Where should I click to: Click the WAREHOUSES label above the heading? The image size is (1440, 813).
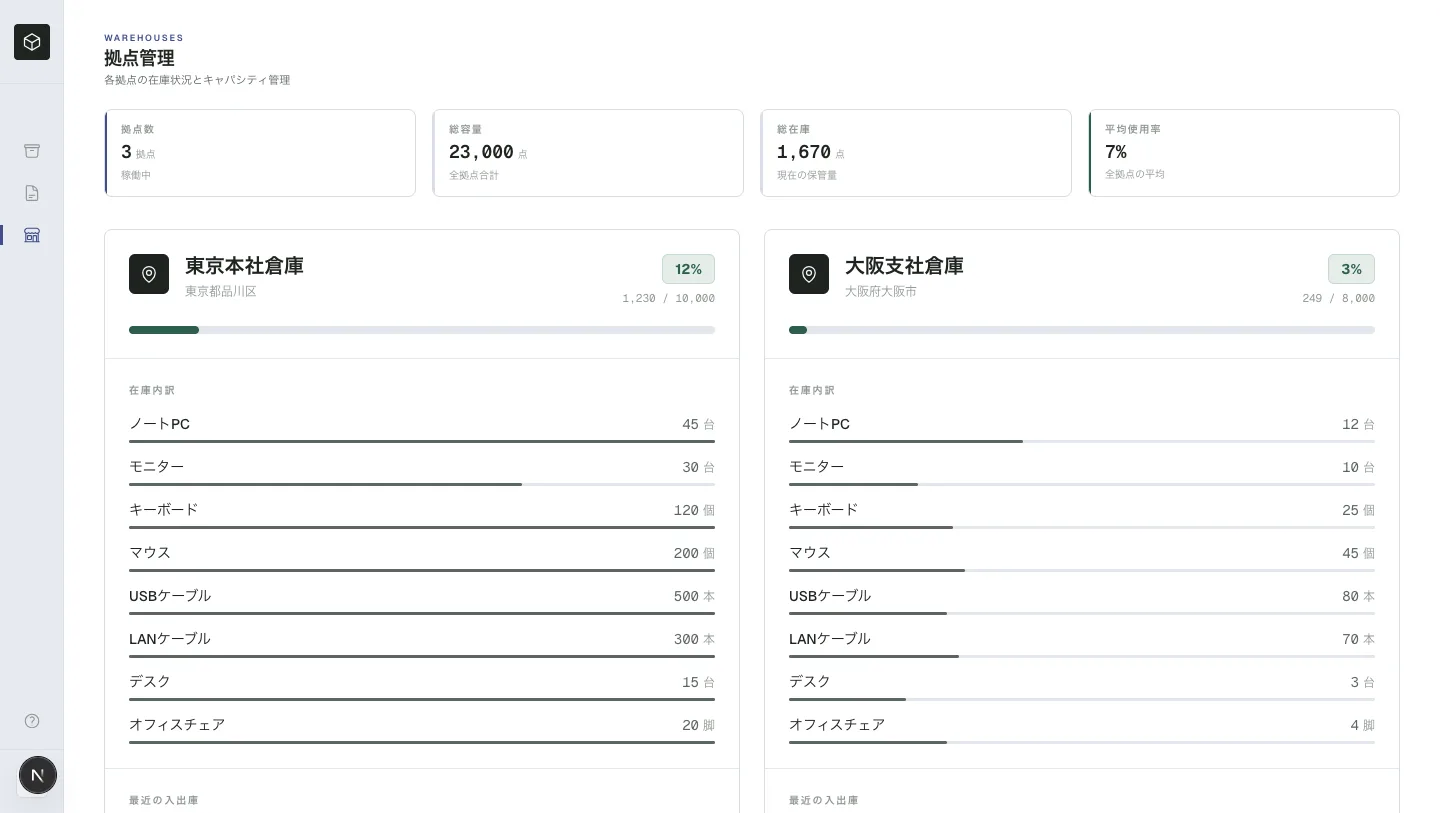coord(144,38)
